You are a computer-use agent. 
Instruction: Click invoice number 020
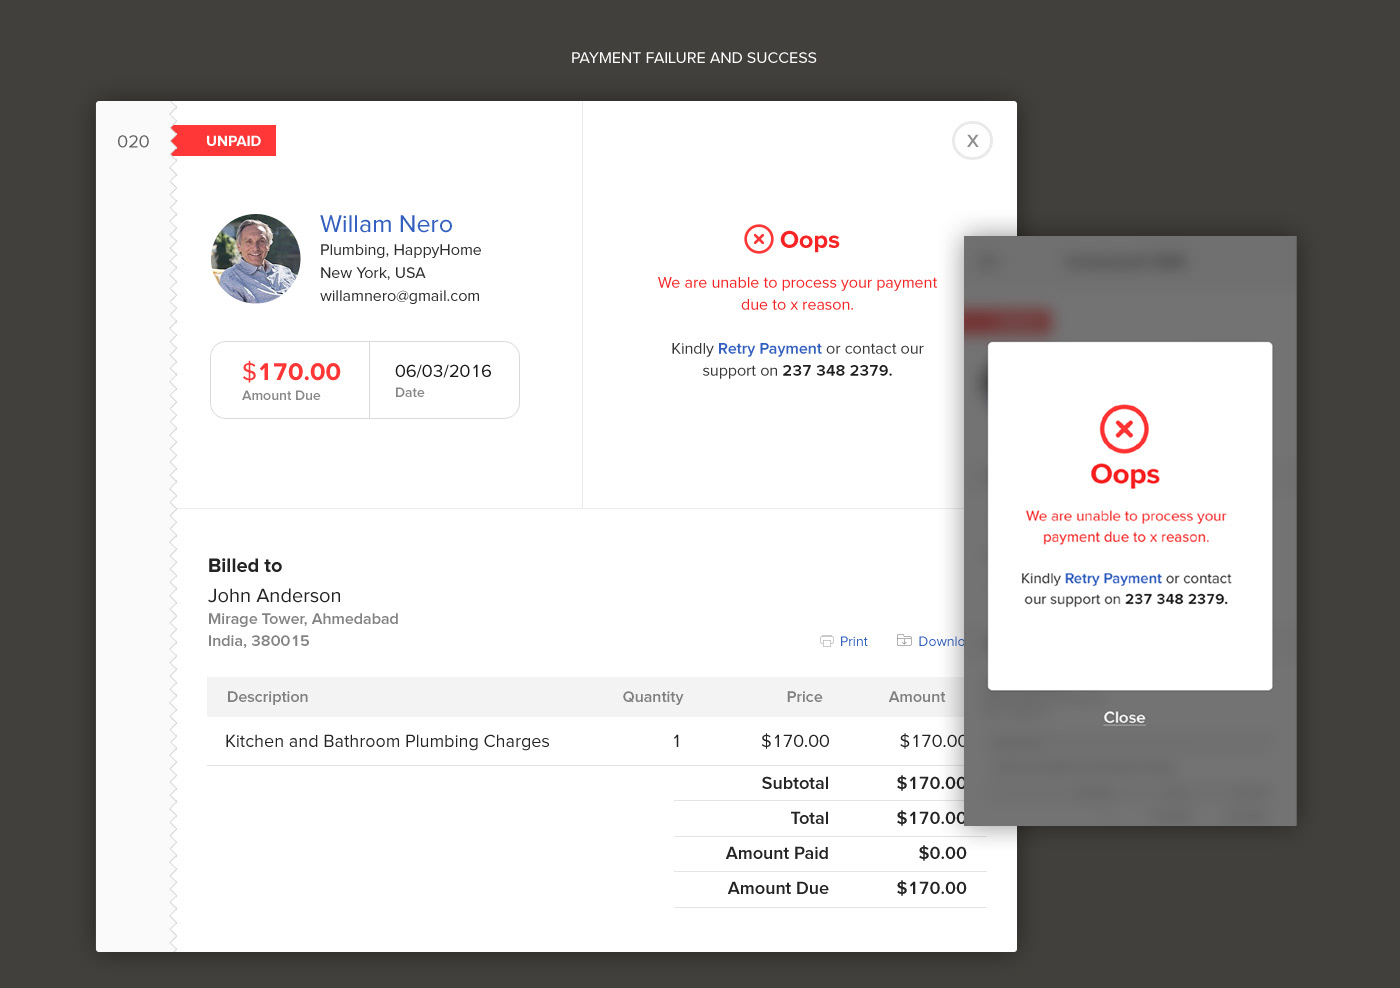click(133, 142)
